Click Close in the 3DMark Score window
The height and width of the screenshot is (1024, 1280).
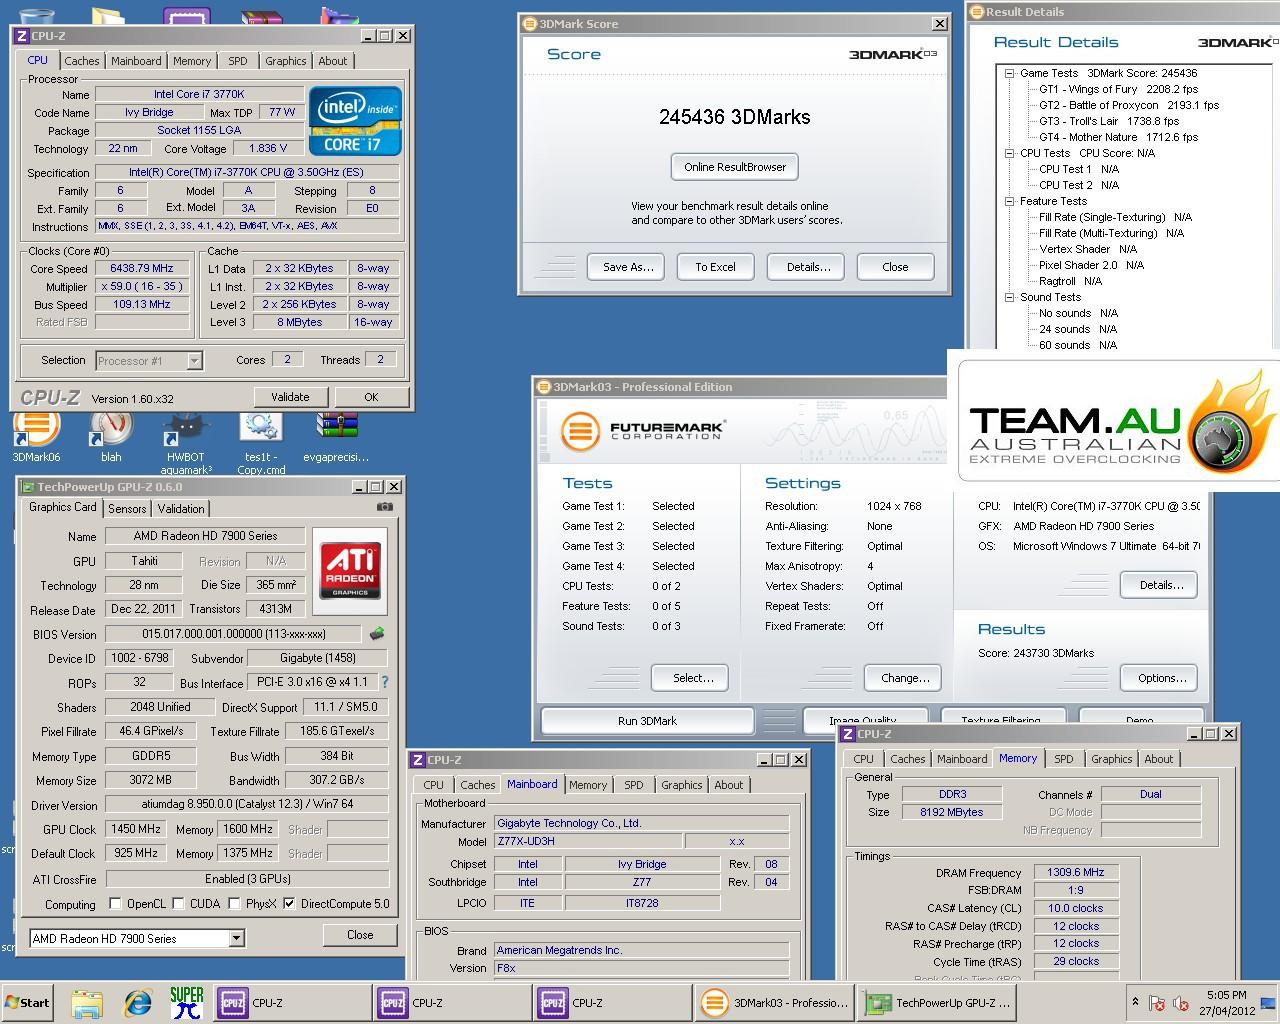coord(895,267)
